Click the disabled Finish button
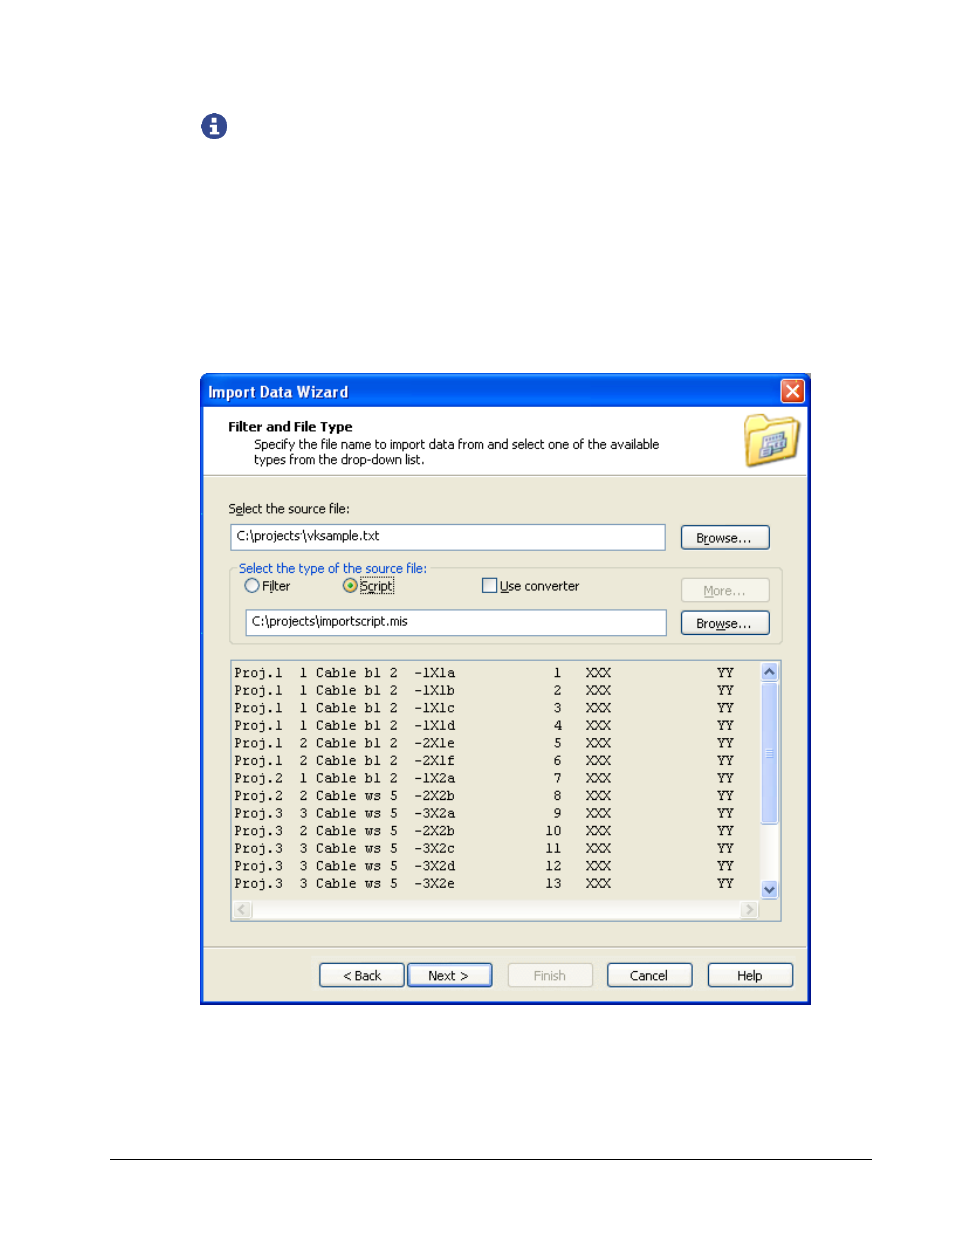The image size is (954, 1235). click(550, 976)
